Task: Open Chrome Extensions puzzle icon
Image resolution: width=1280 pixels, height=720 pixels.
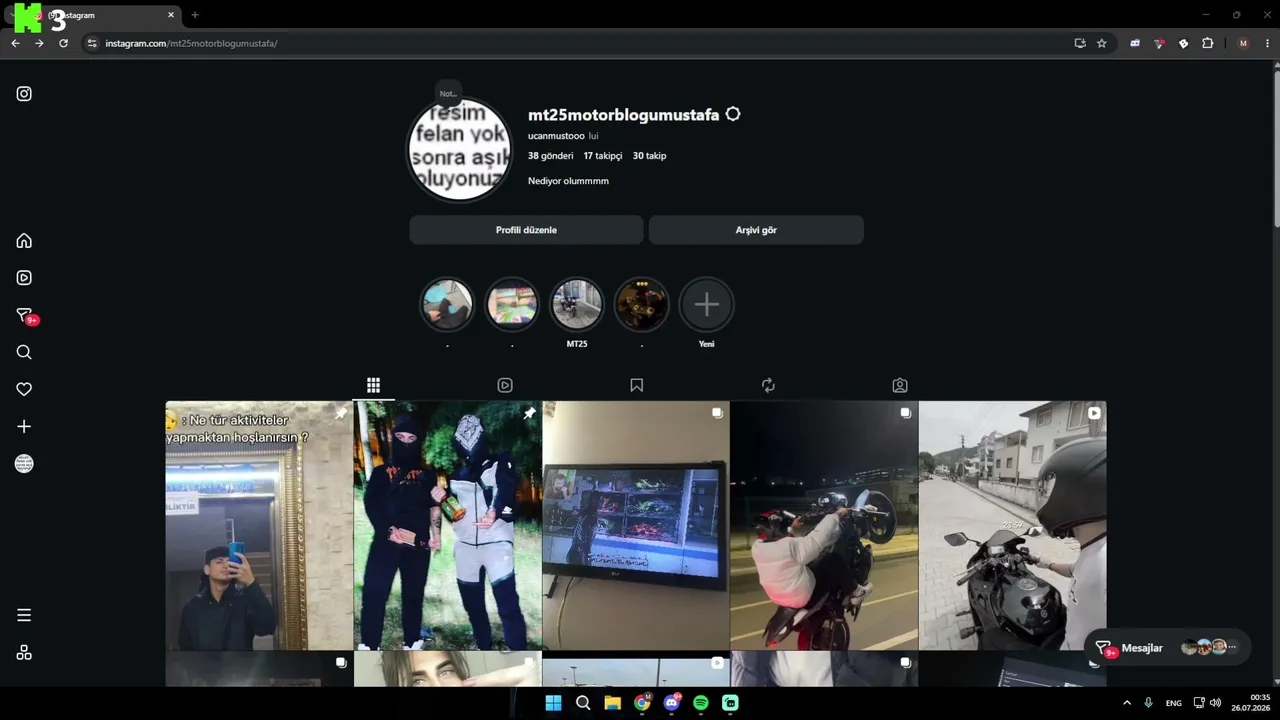Action: pyautogui.click(x=1208, y=43)
